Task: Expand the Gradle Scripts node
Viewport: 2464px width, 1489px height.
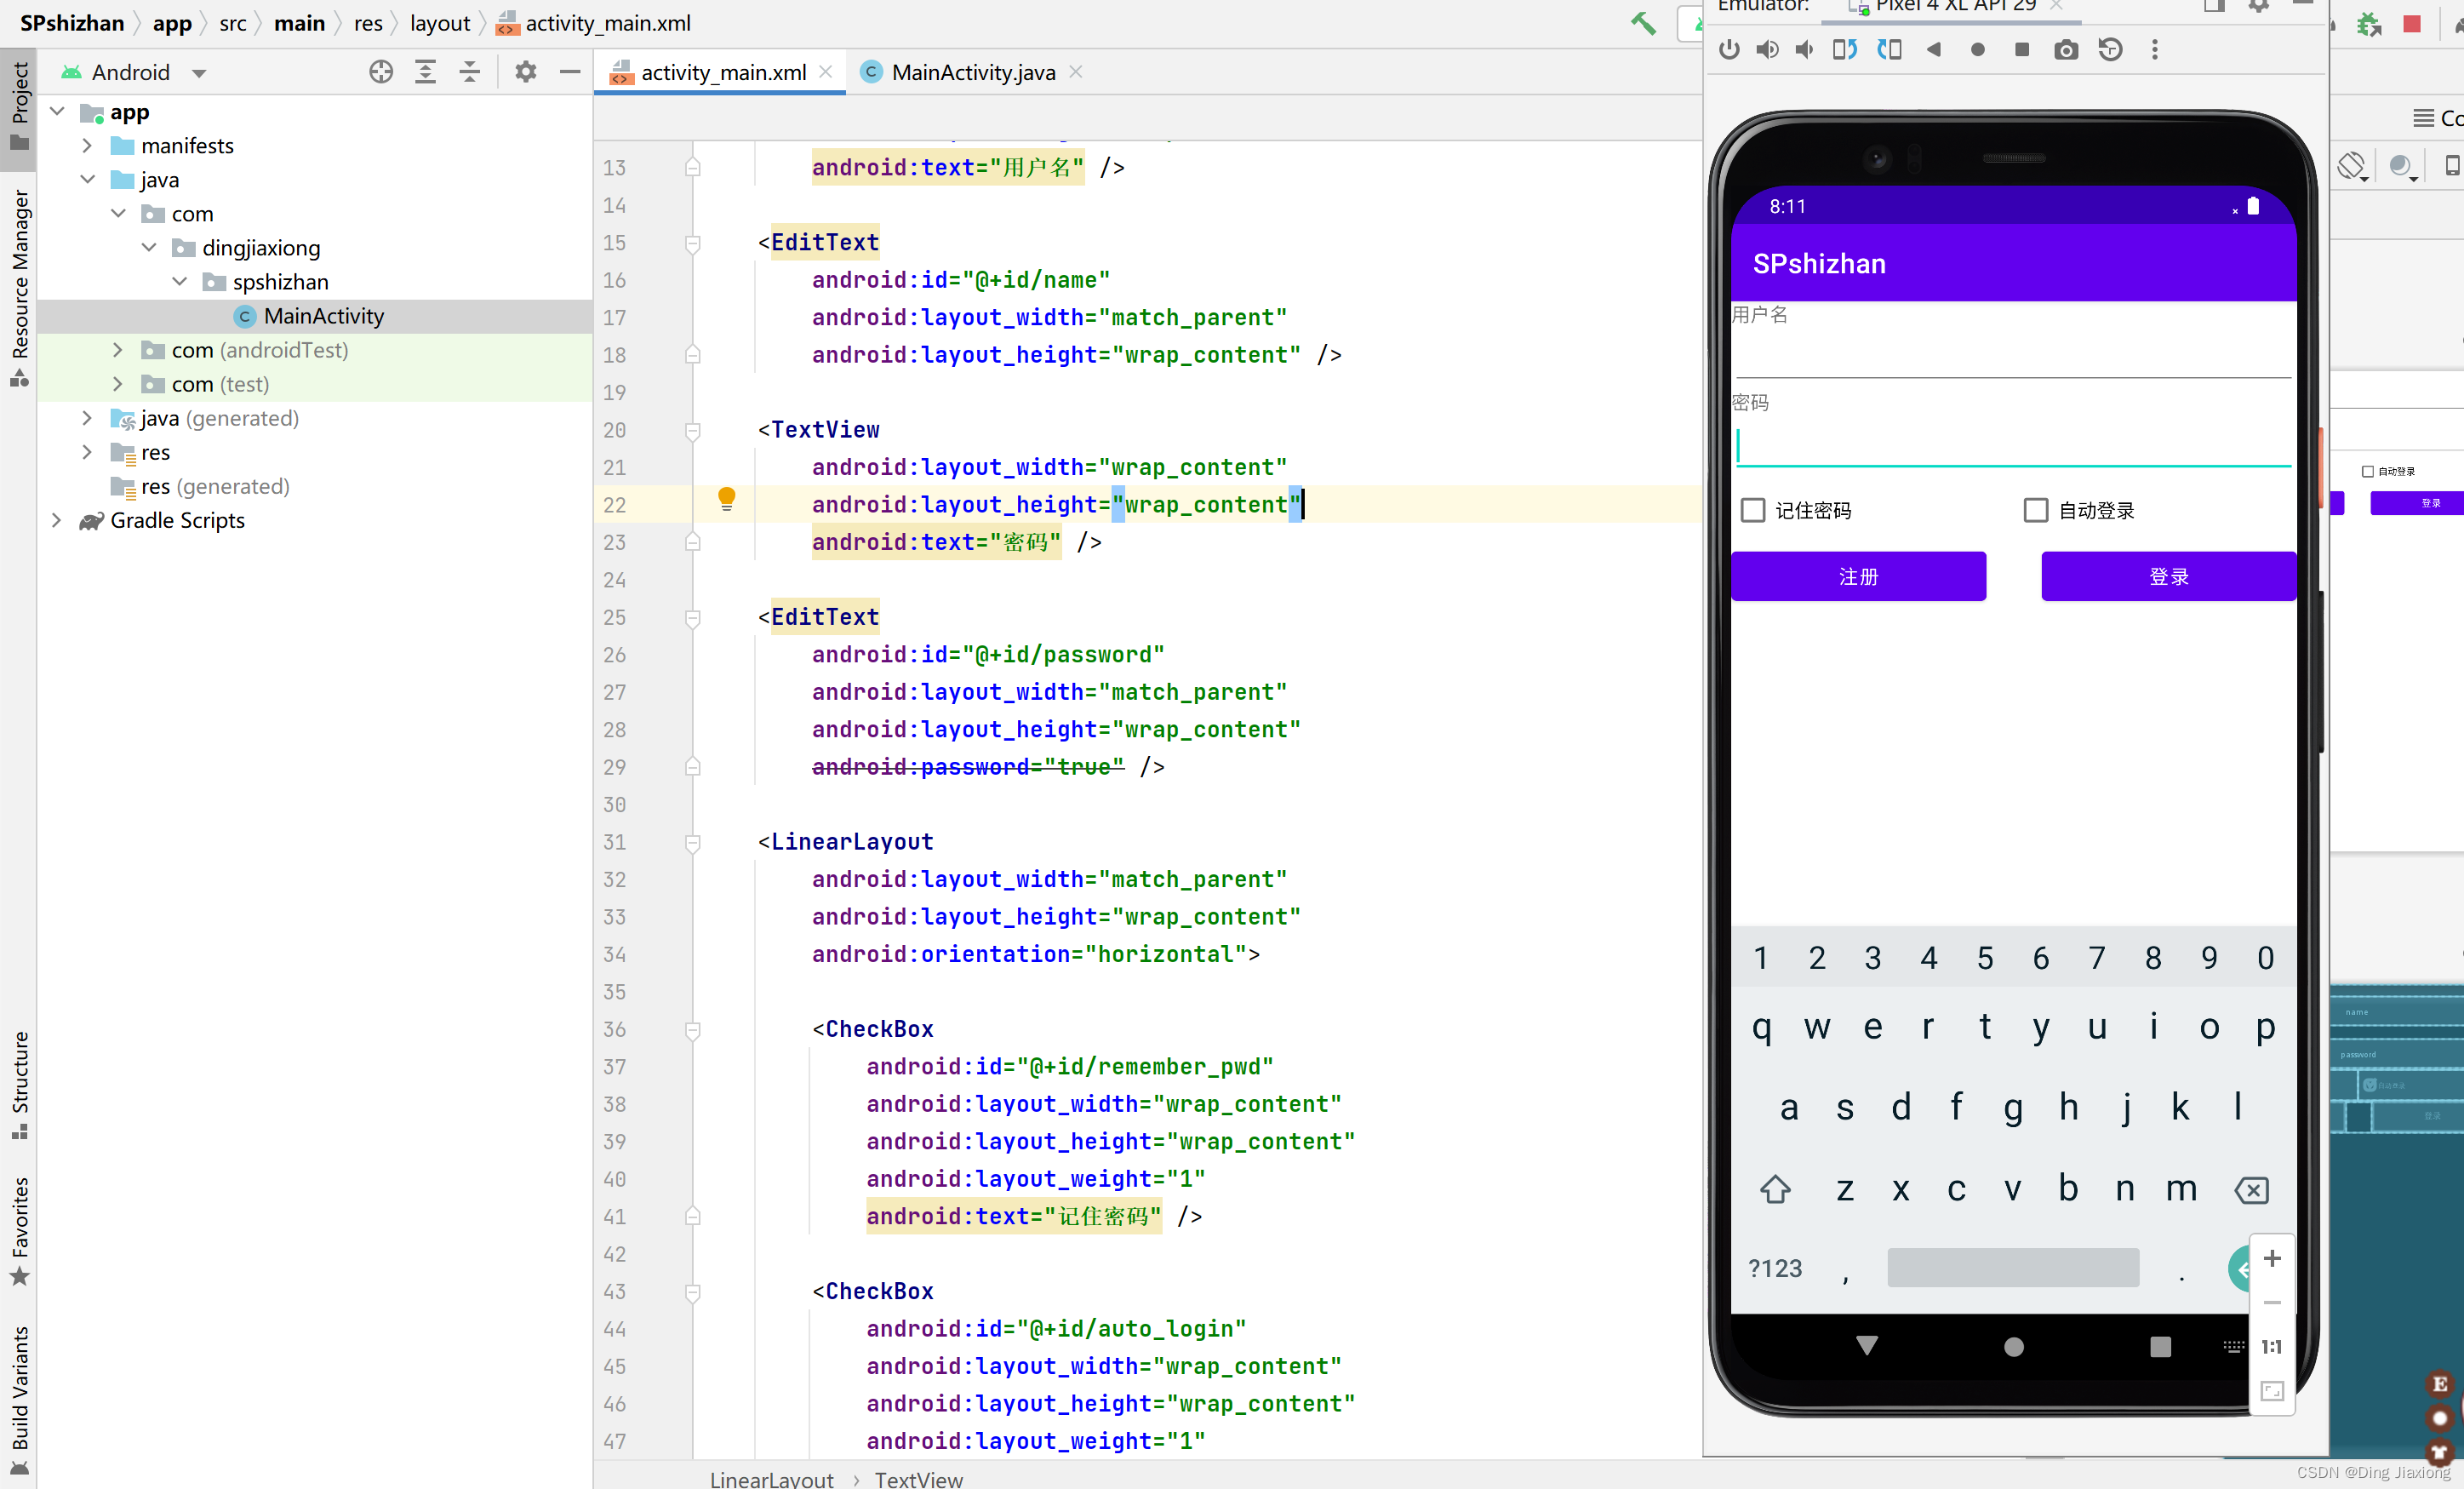Action: click(x=56, y=520)
